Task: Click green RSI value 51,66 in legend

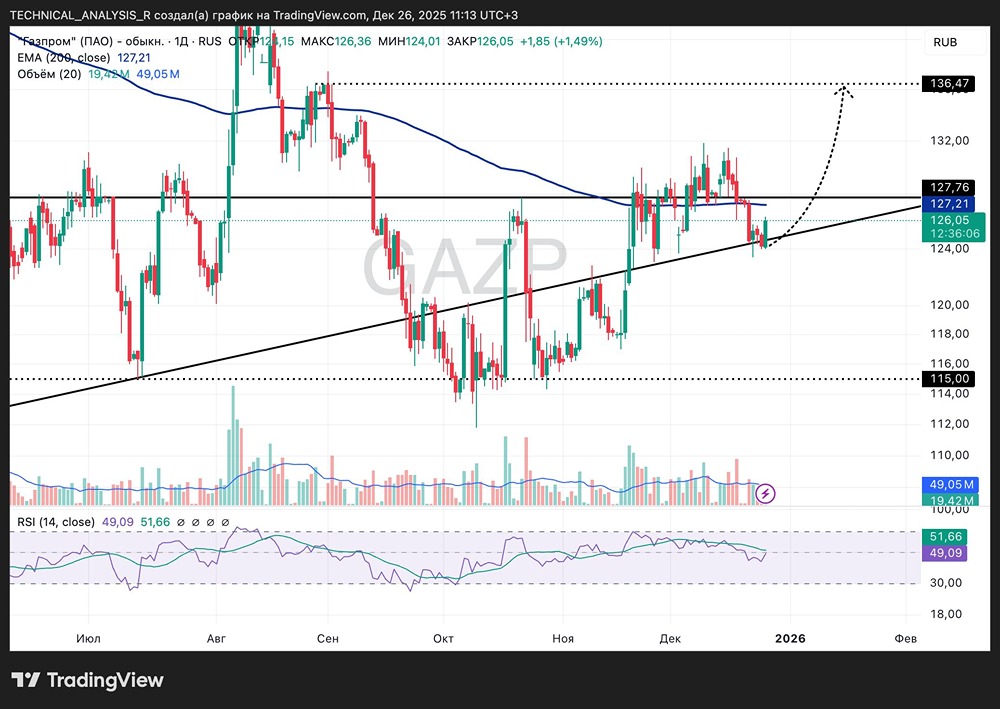Action: [155, 522]
